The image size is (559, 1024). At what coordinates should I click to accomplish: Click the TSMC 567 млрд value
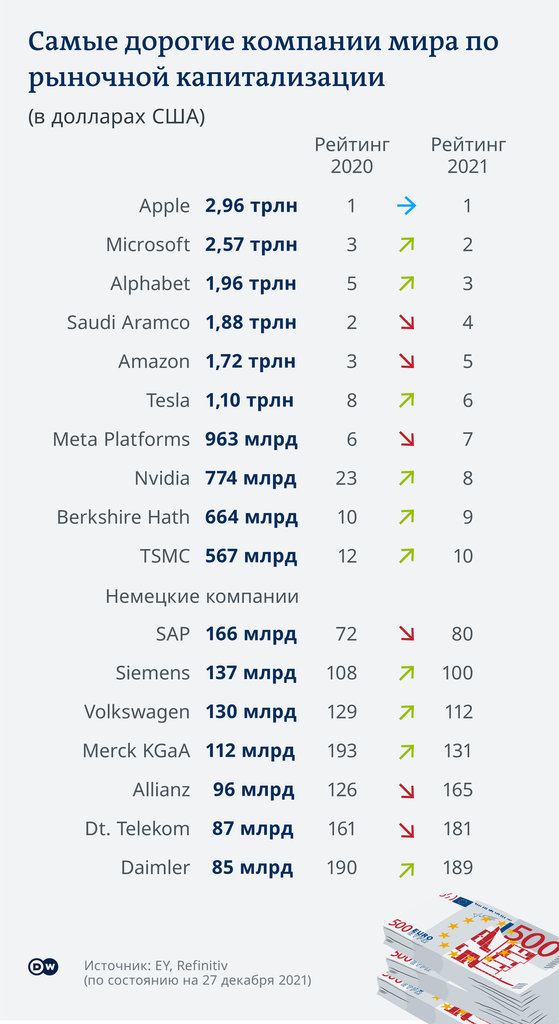[251, 556]
